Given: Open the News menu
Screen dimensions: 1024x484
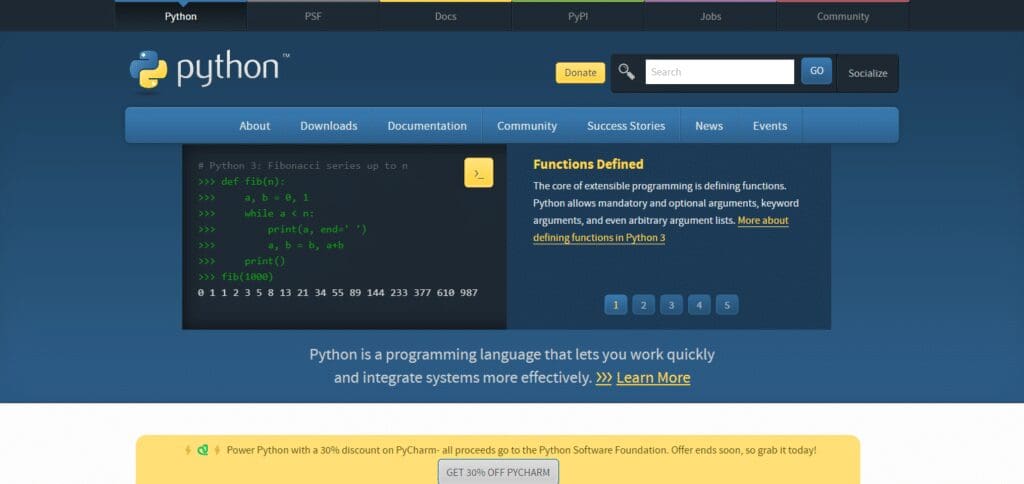Looking at the screenshot, I should pyautogui.click(x=709, y=126).
